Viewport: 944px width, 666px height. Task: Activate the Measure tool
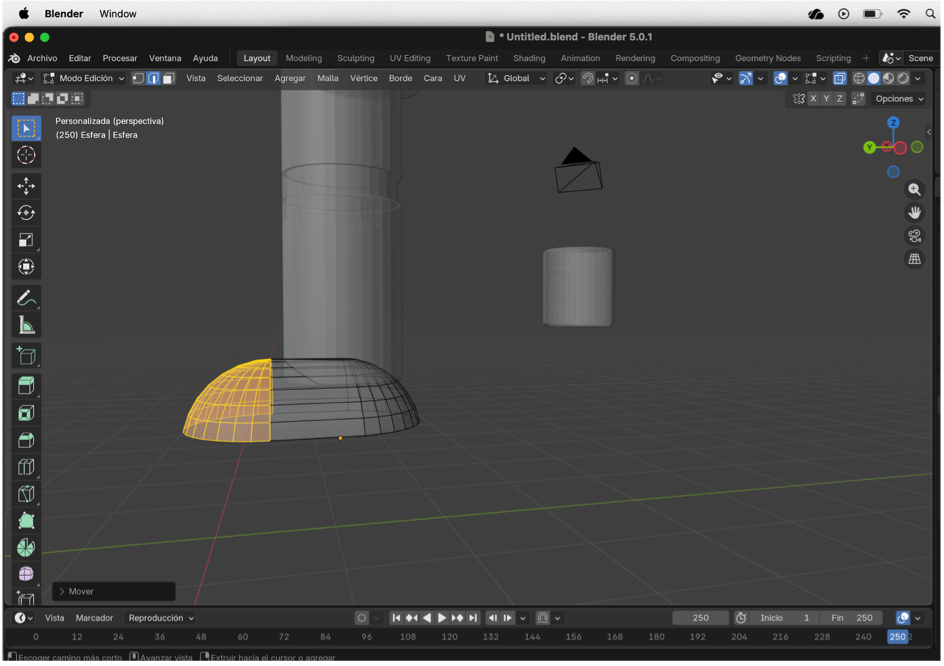tap(26, 325)
